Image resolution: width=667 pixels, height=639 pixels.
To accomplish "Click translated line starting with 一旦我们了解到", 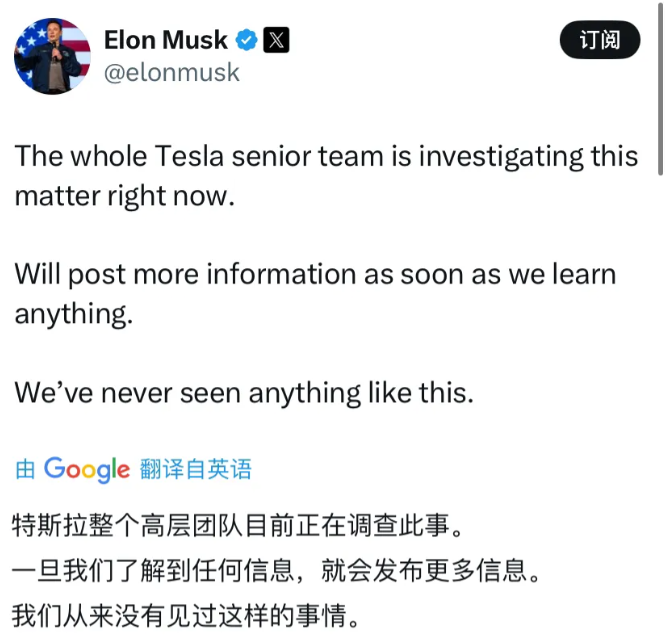I will (x=276, y=571).
